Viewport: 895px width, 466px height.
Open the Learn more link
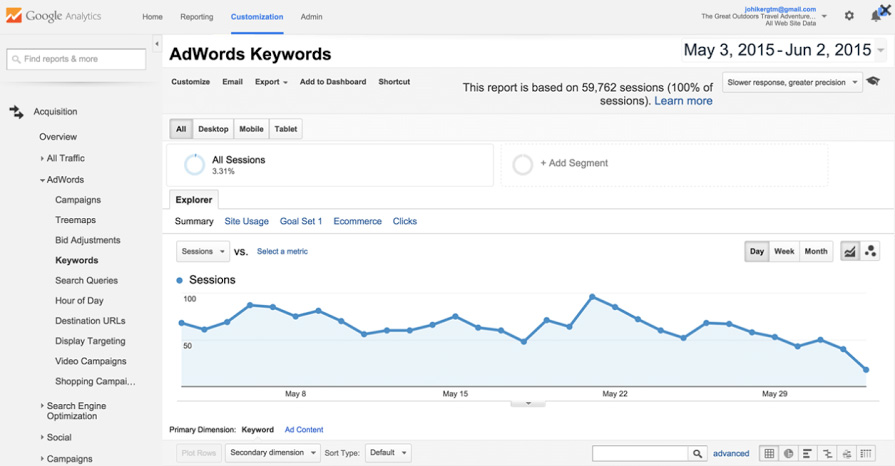(683, 101)
